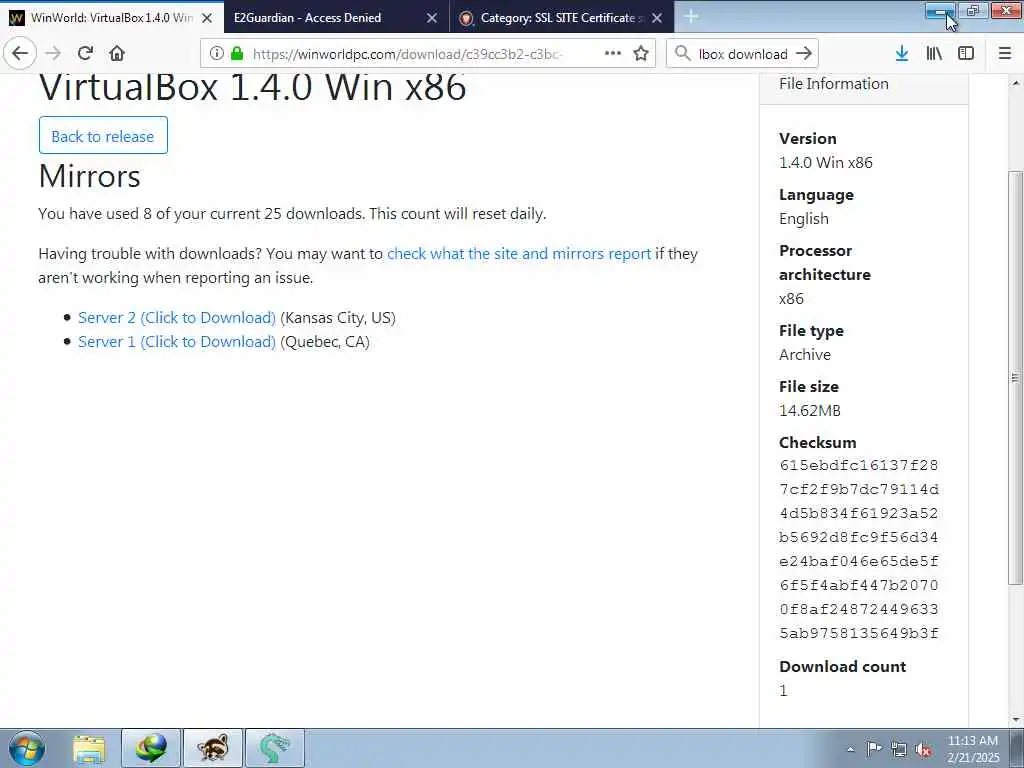This screenshot has width=1024, height=768.
Task: Open the downloads panel arrow
Action: click(902, 54)
